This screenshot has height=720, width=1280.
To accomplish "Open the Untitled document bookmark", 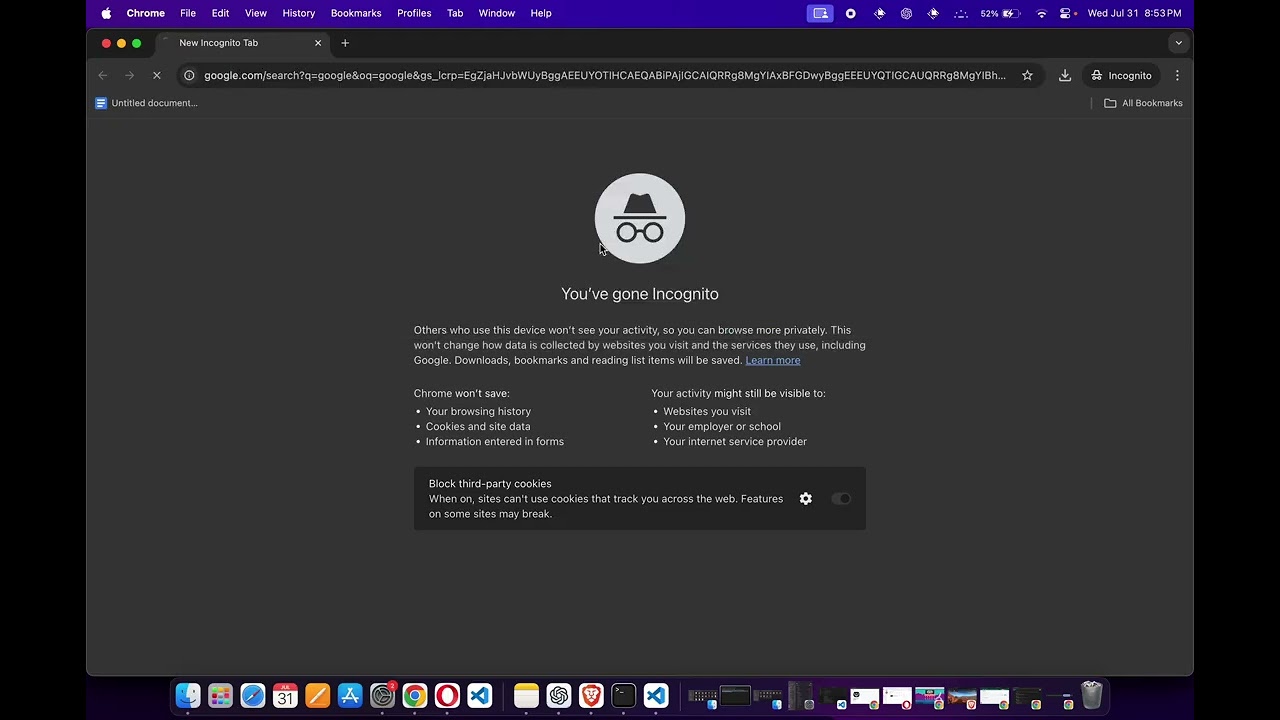I will click(146, 103).
